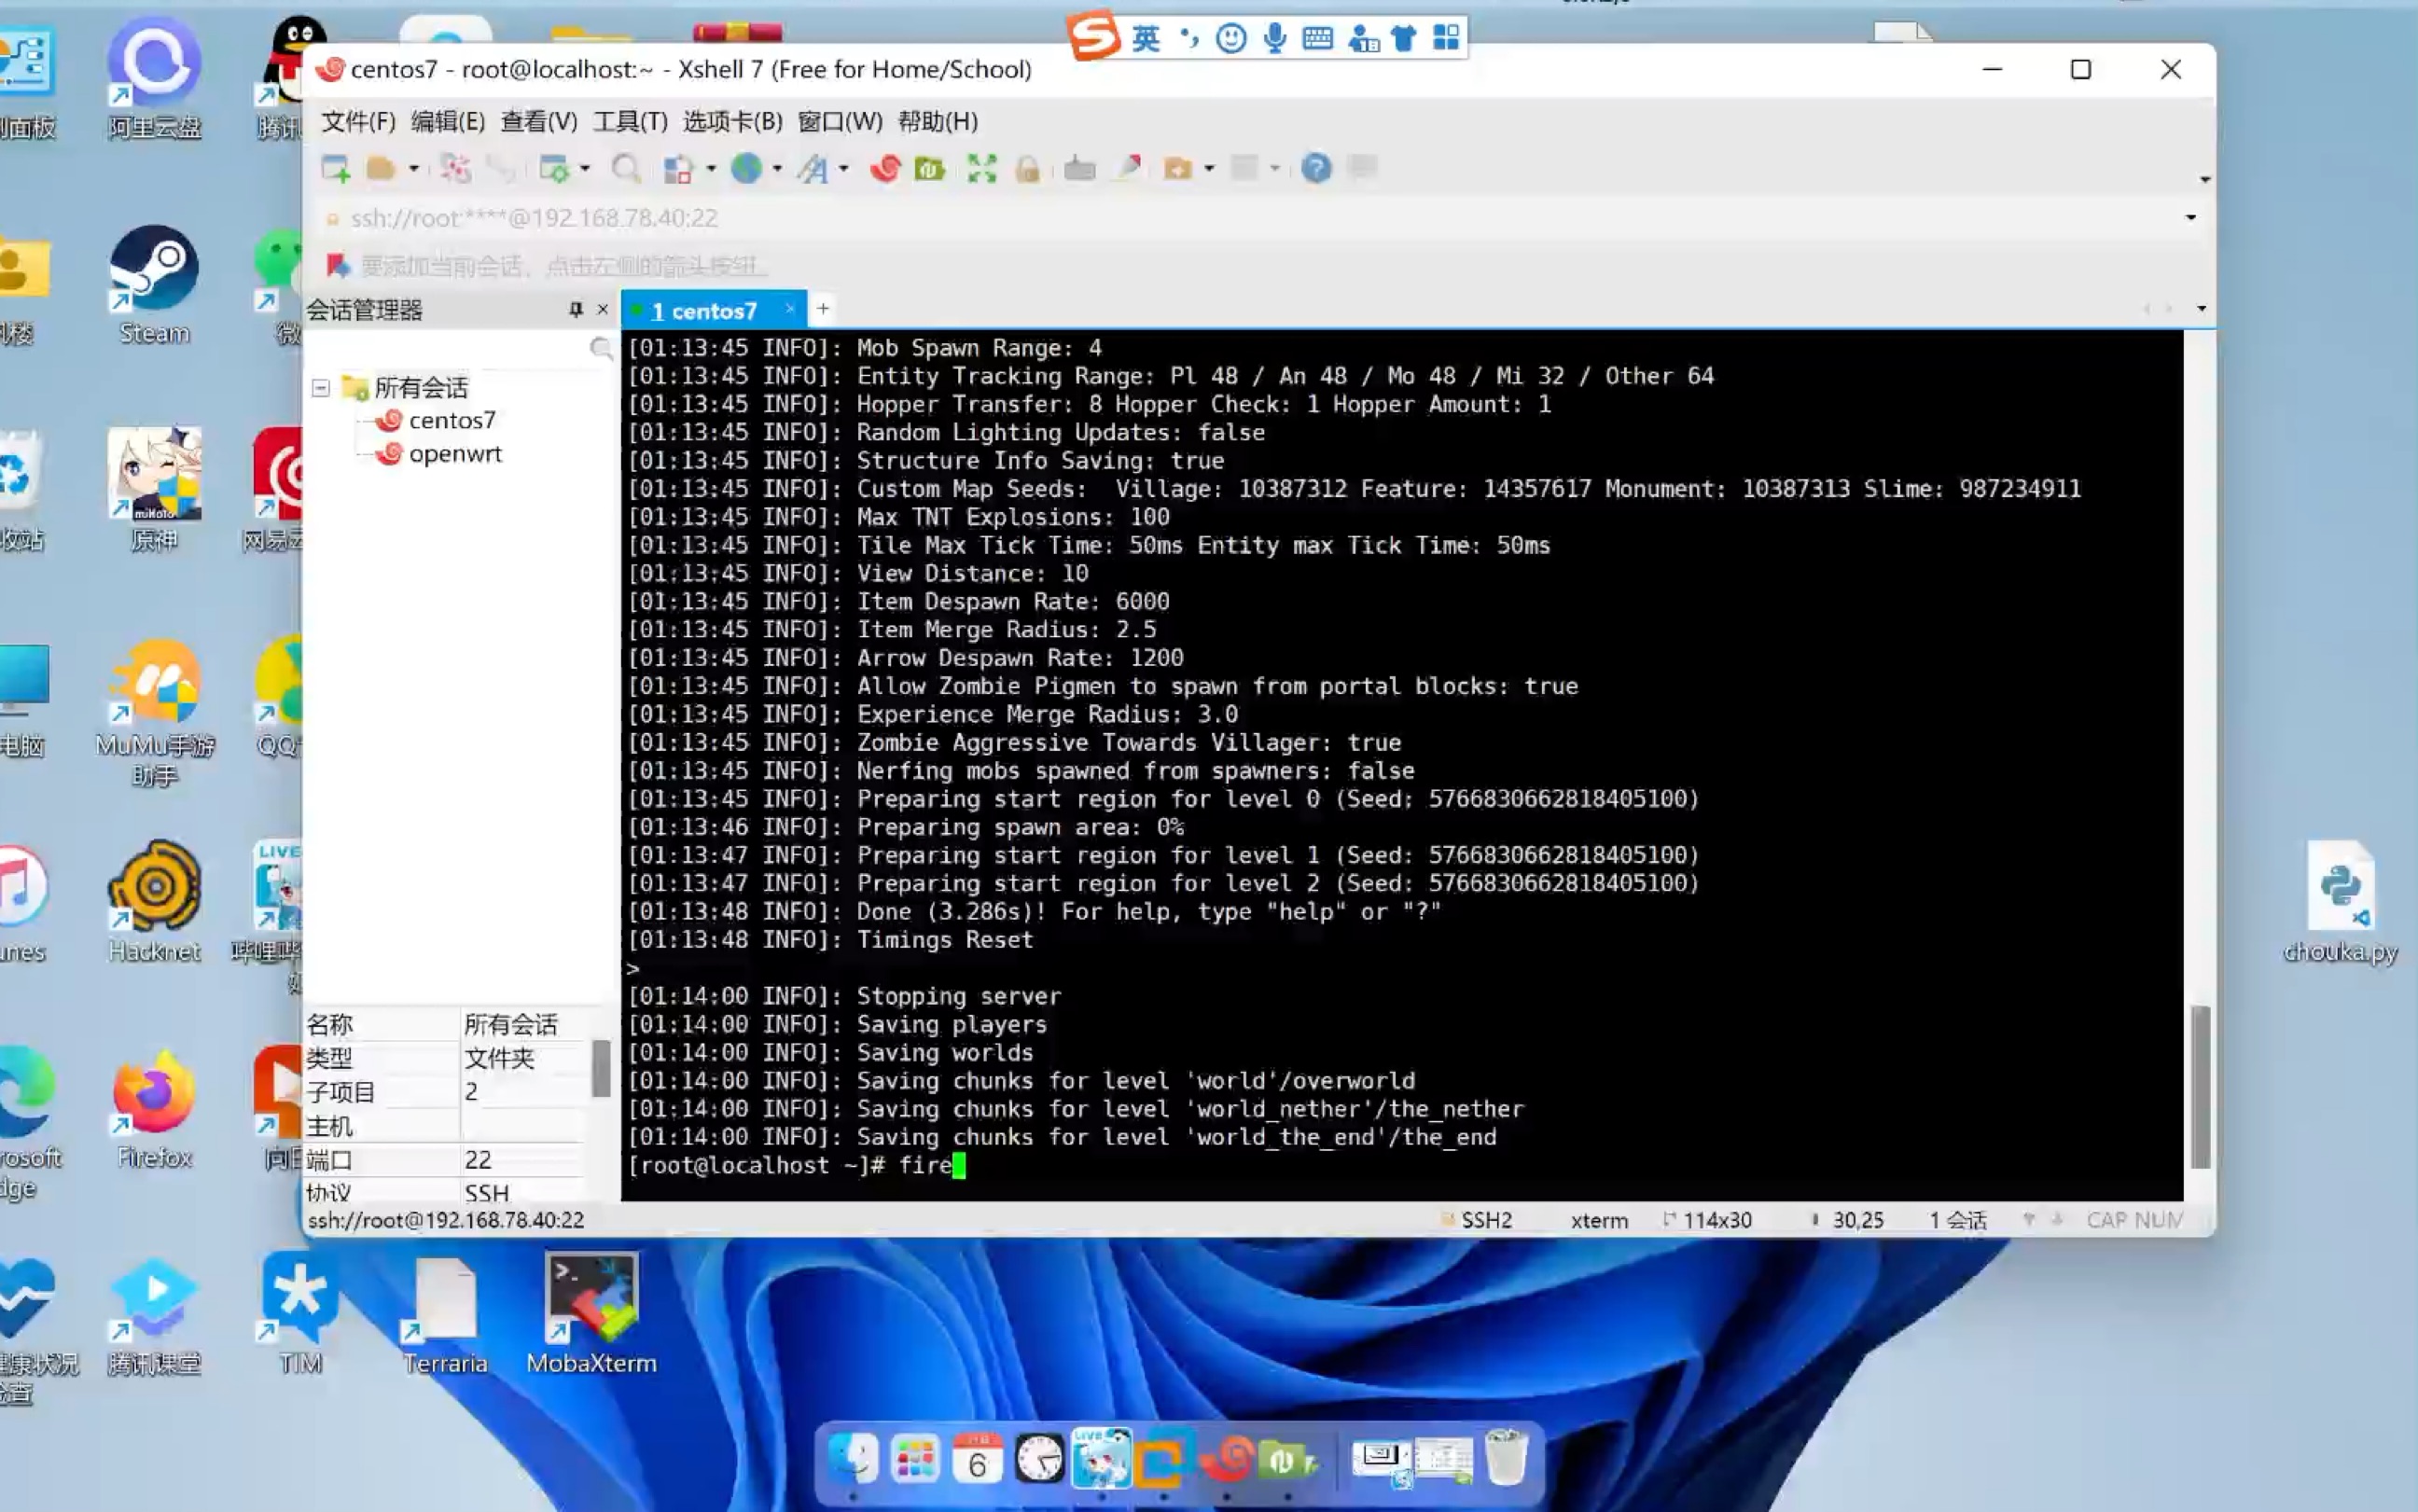Click the red bookmark flag on the tip bar

337,266
